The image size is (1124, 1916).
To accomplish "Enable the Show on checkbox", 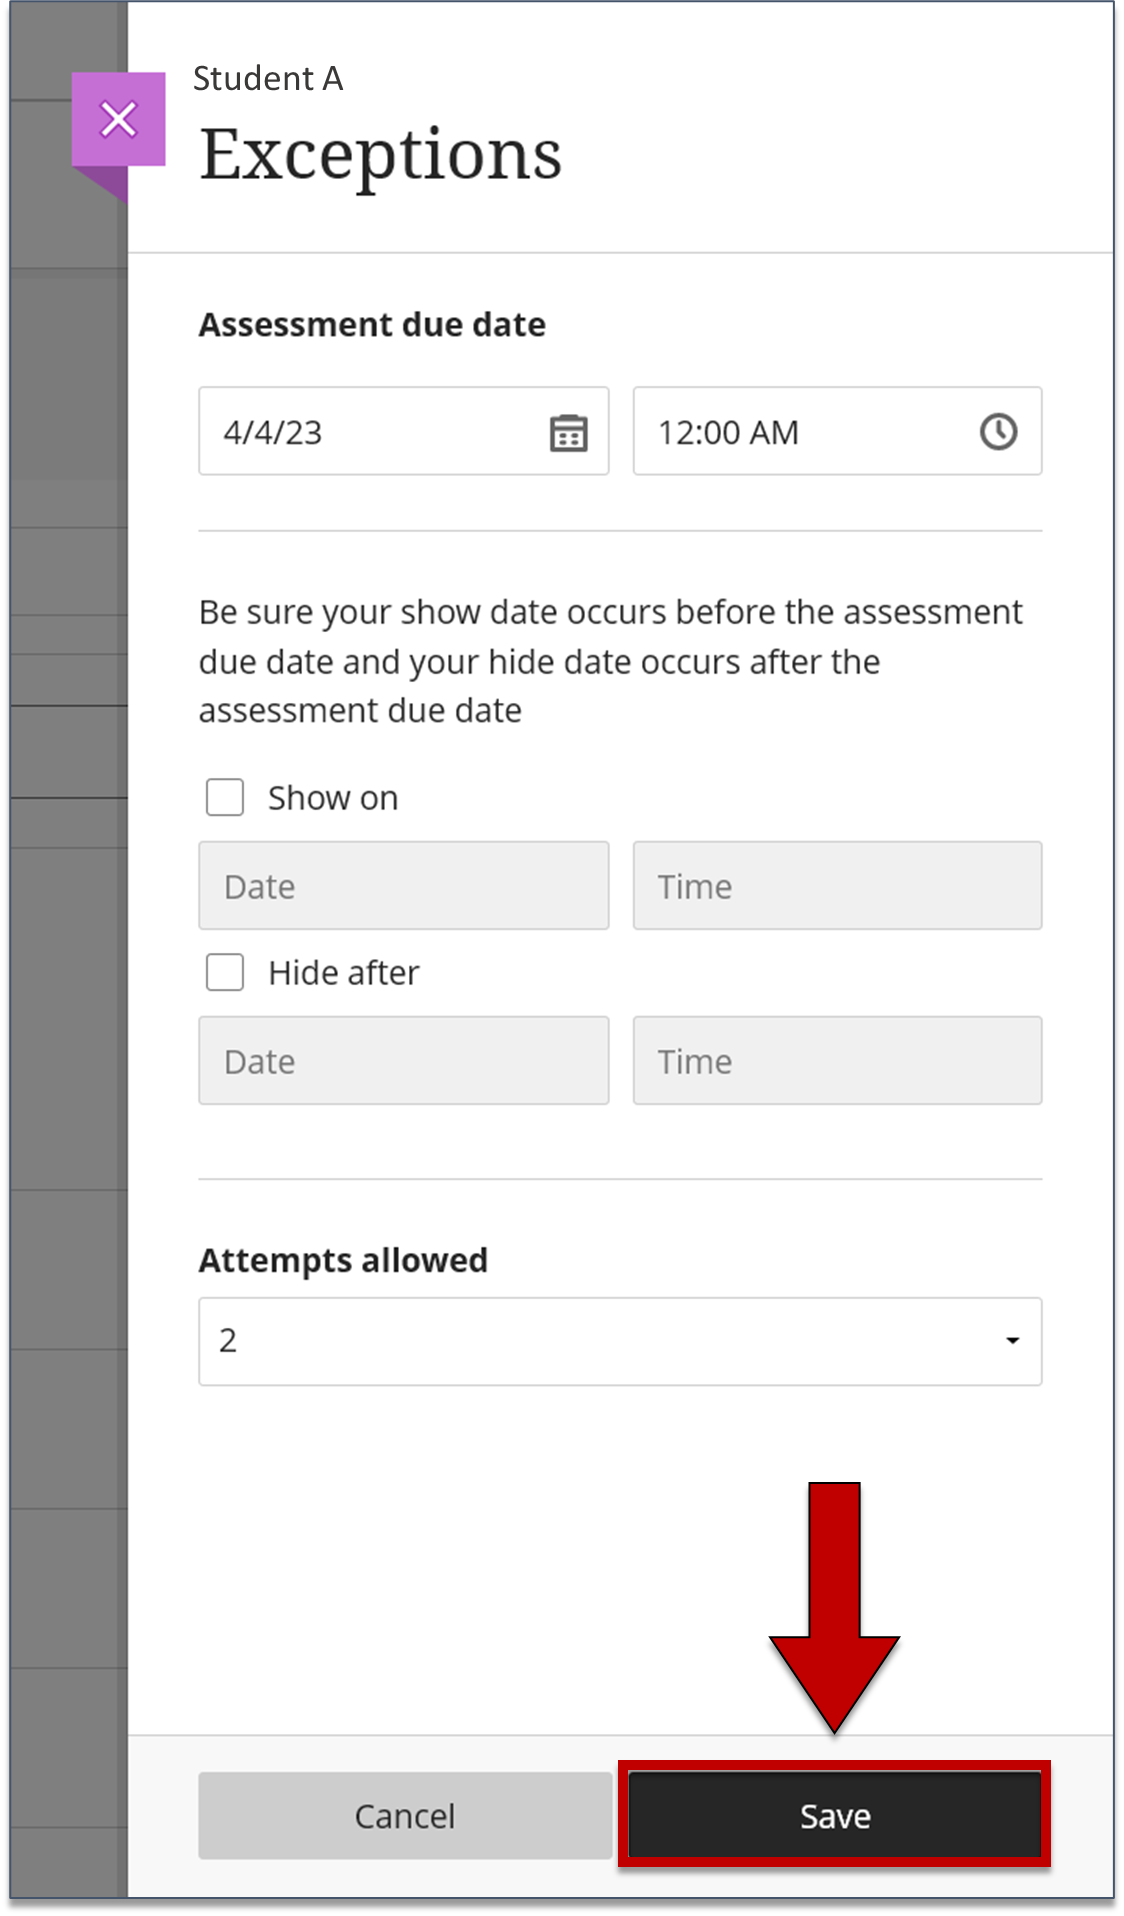I will 225,798.
